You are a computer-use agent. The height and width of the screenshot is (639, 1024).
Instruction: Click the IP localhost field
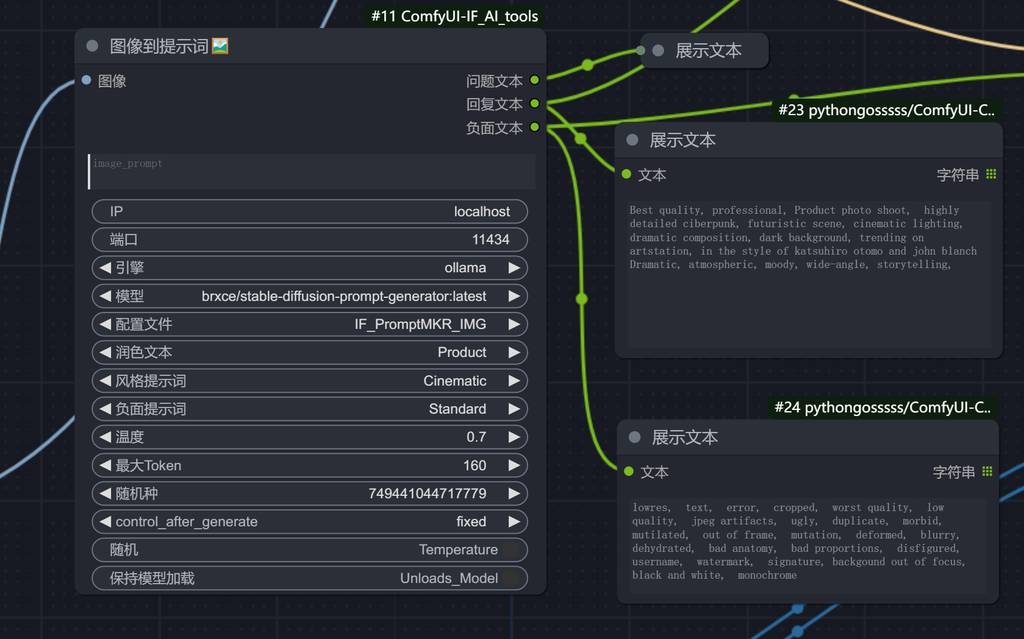tap(309, 211)
